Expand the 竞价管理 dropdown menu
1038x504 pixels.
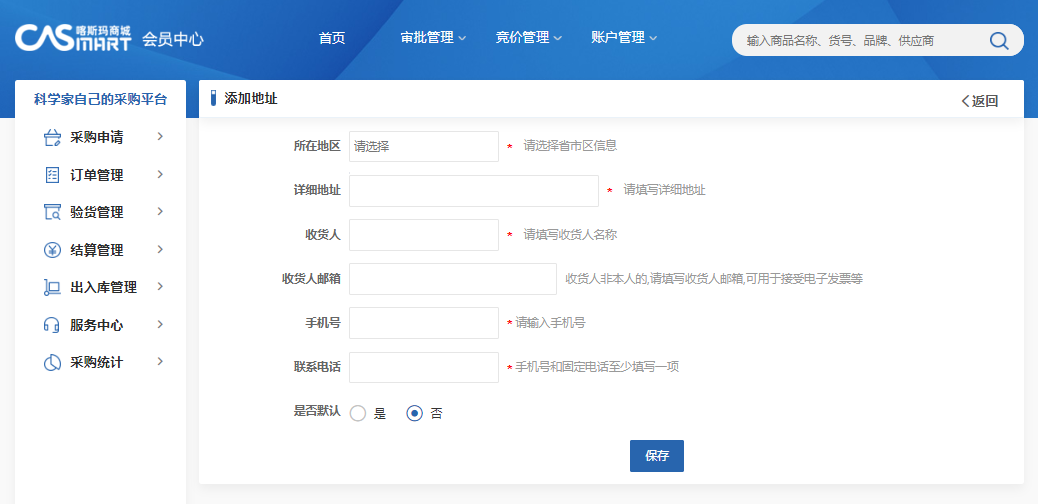click(x=528, y=38)
